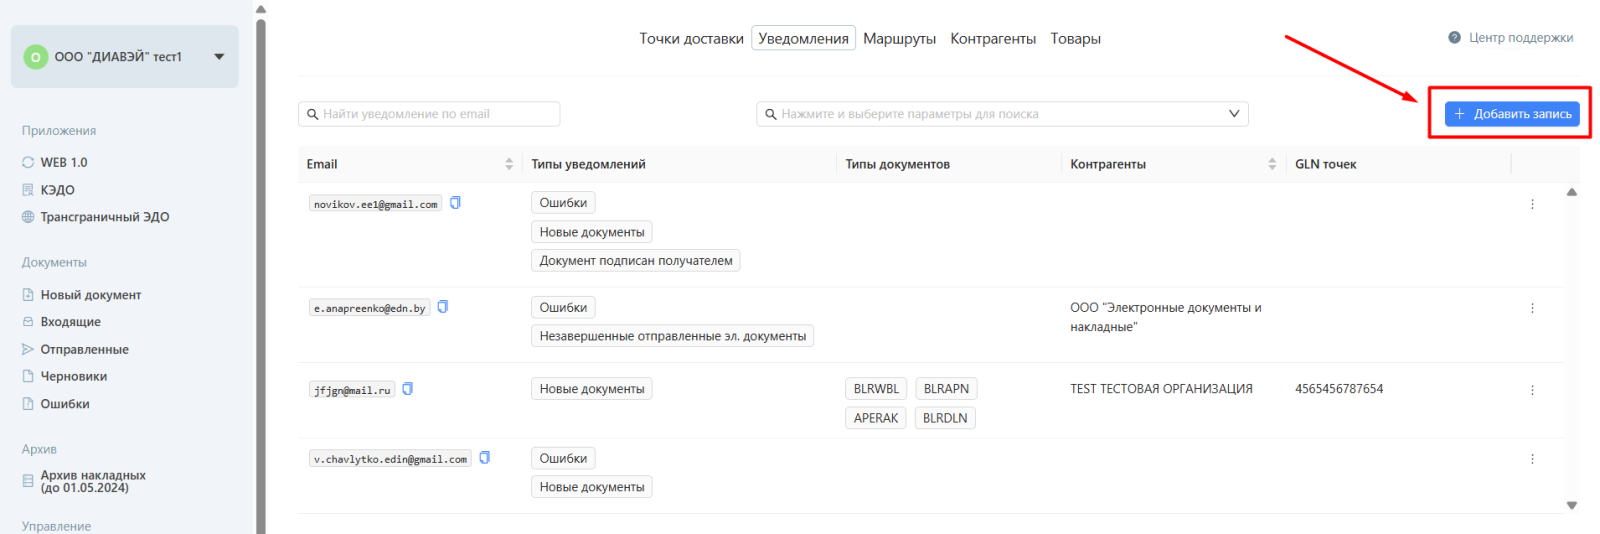Image resolution: width=1600 pixels, height=534 pixels.
Task: Click copy icon beside jfjgn@mail.ru
Action: tap(407, 389)
